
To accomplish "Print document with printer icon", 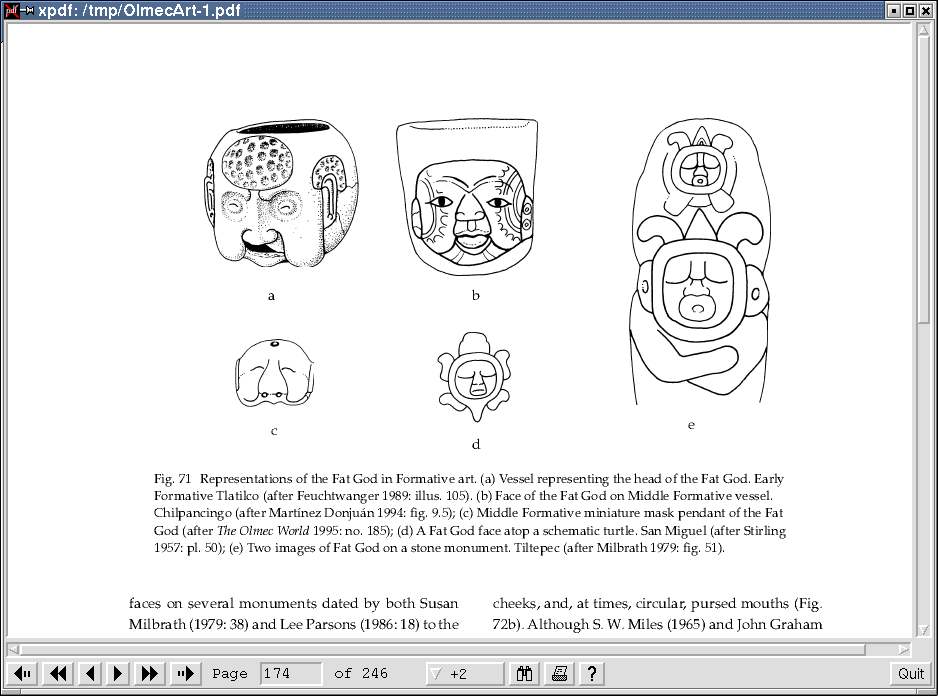I will point(559,674).
